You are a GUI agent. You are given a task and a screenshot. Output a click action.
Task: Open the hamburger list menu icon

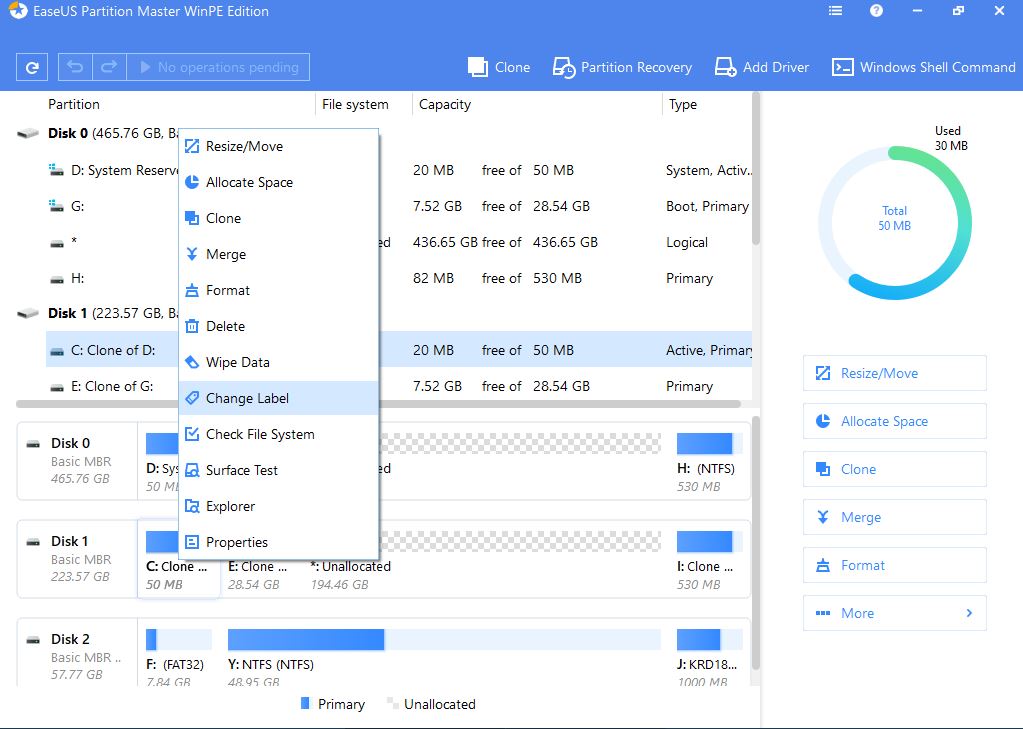[x=836, y=11]
